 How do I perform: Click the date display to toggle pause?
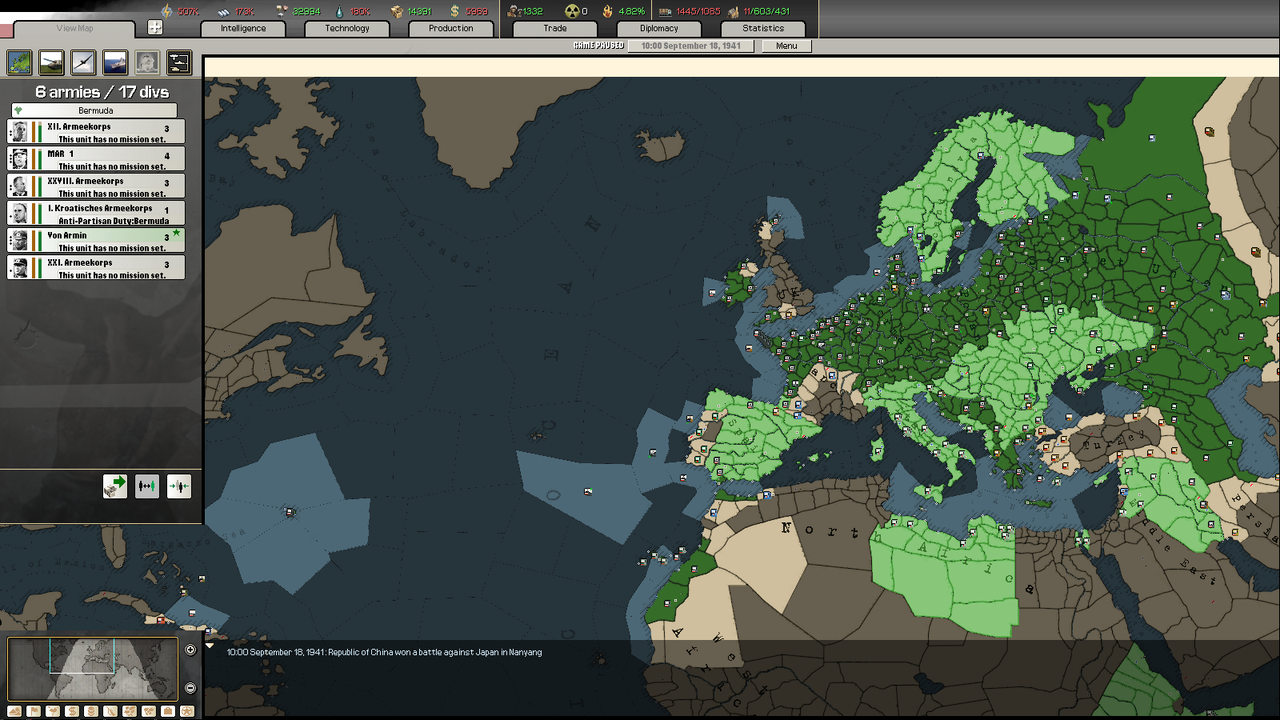(691, 46)
